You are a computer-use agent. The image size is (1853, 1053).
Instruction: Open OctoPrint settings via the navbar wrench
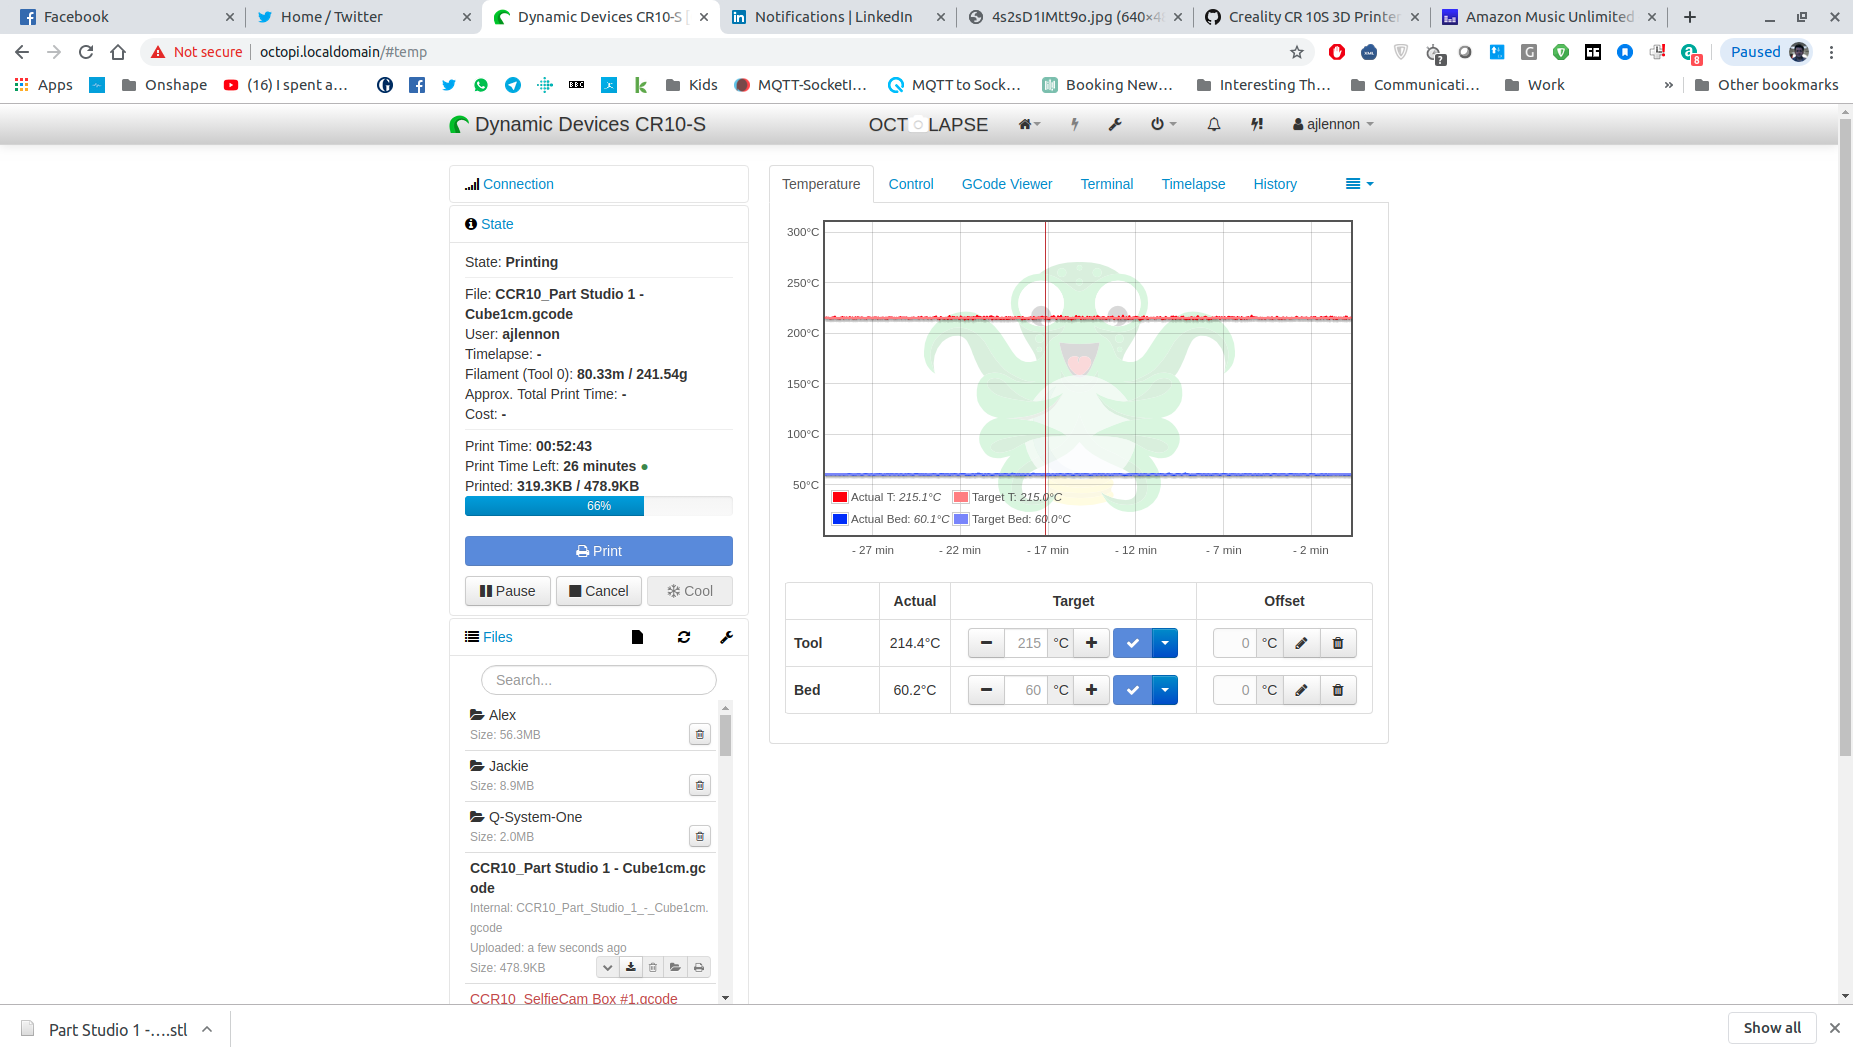[1115, 124]
